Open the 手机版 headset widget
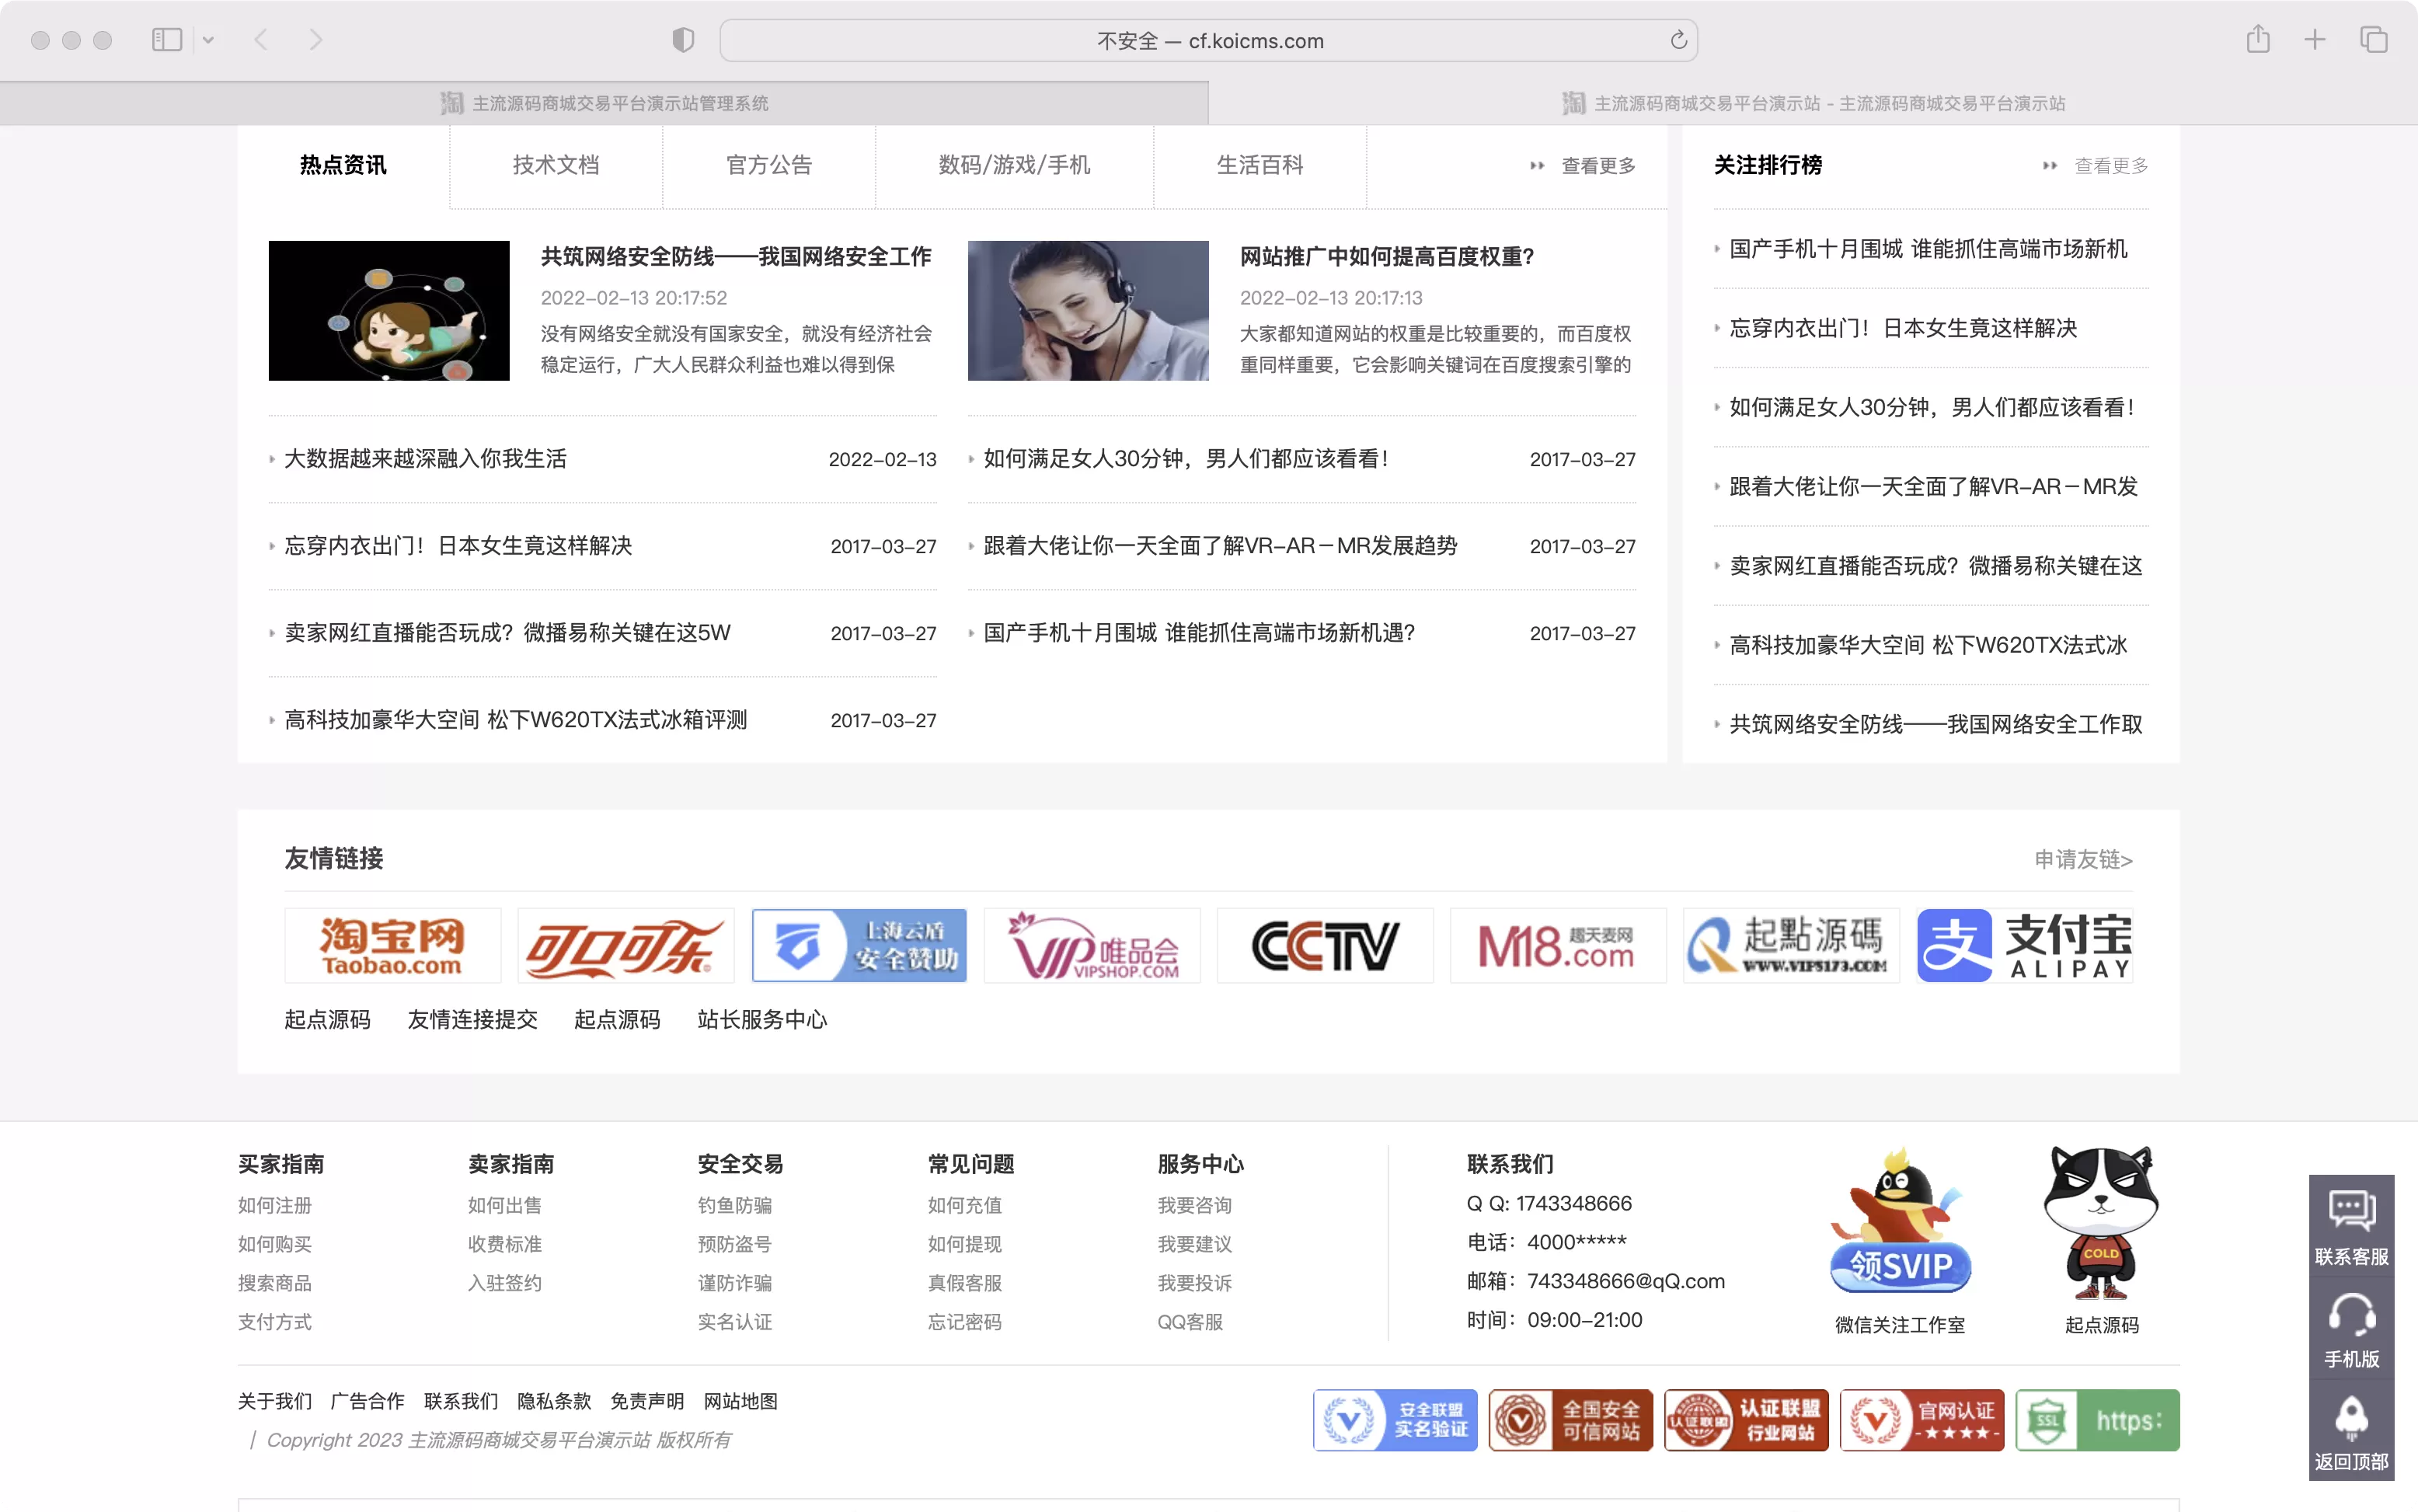 [x=2351, y=1329]
